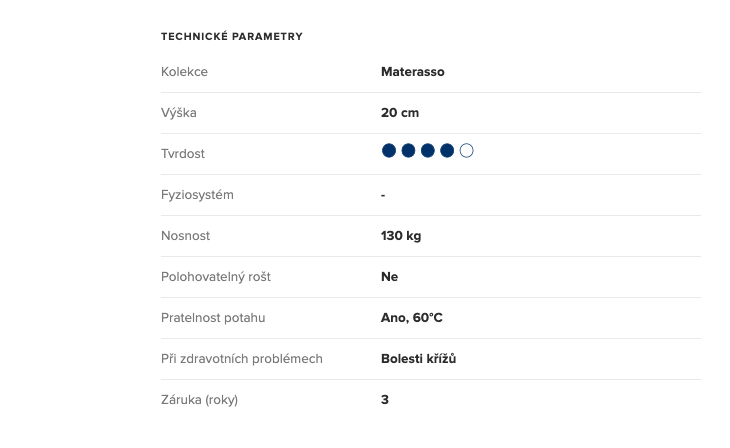Select the Výška label

tap(179, 113)
